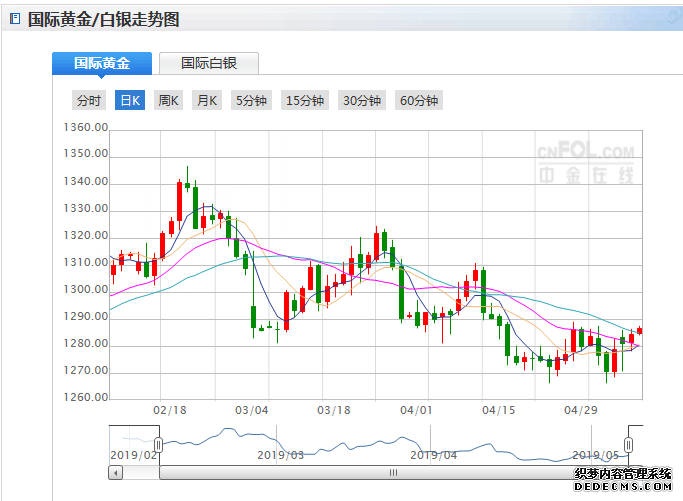Click the 2019/05 navigator label
This screenshot has width=683, height=501.
coord(595,455)
